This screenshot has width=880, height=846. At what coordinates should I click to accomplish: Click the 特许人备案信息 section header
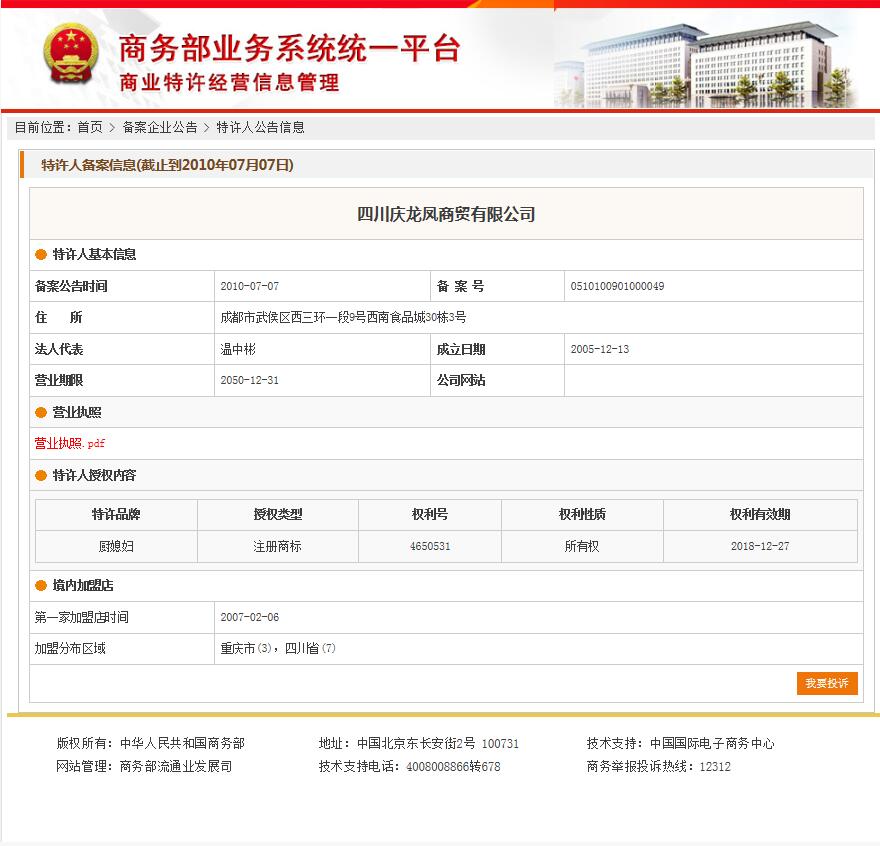click(x=167, y=165)
